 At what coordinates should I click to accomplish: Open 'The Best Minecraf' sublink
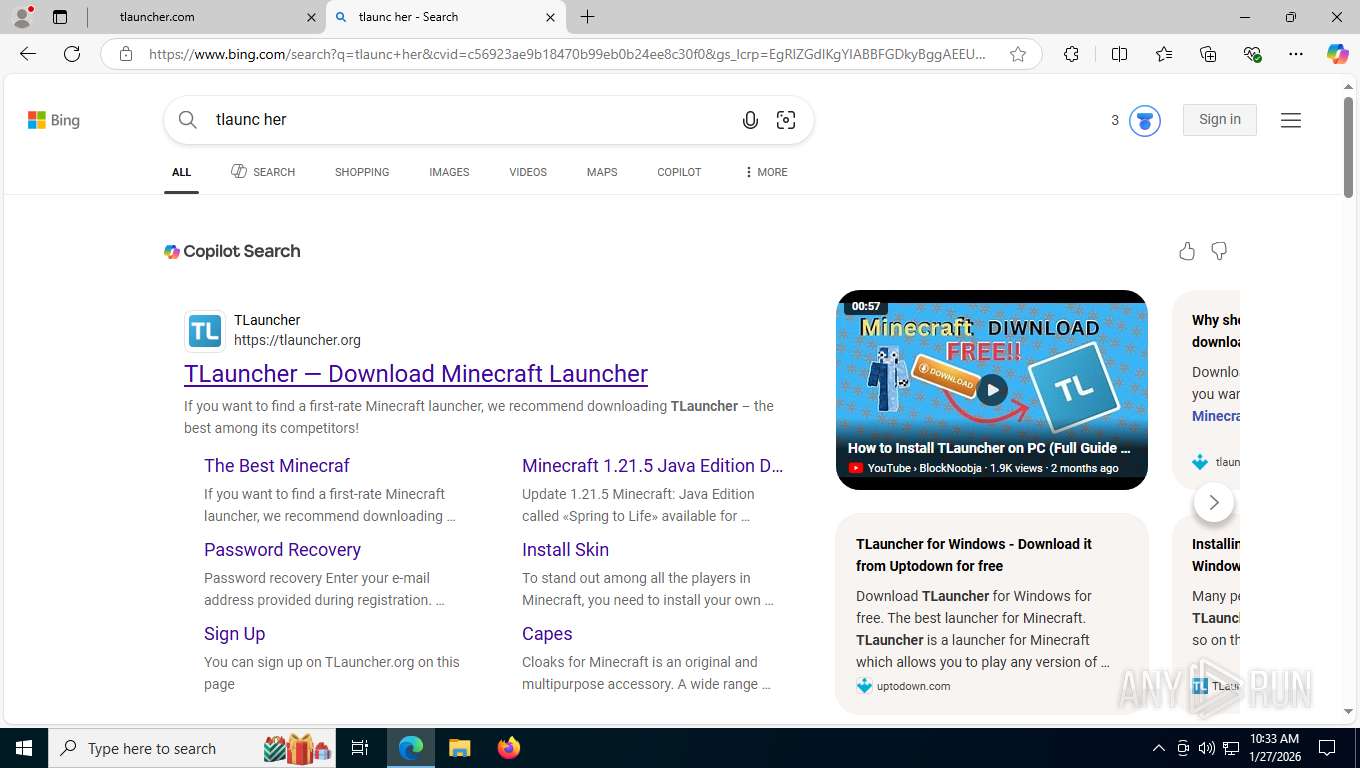tap(277, 465)
